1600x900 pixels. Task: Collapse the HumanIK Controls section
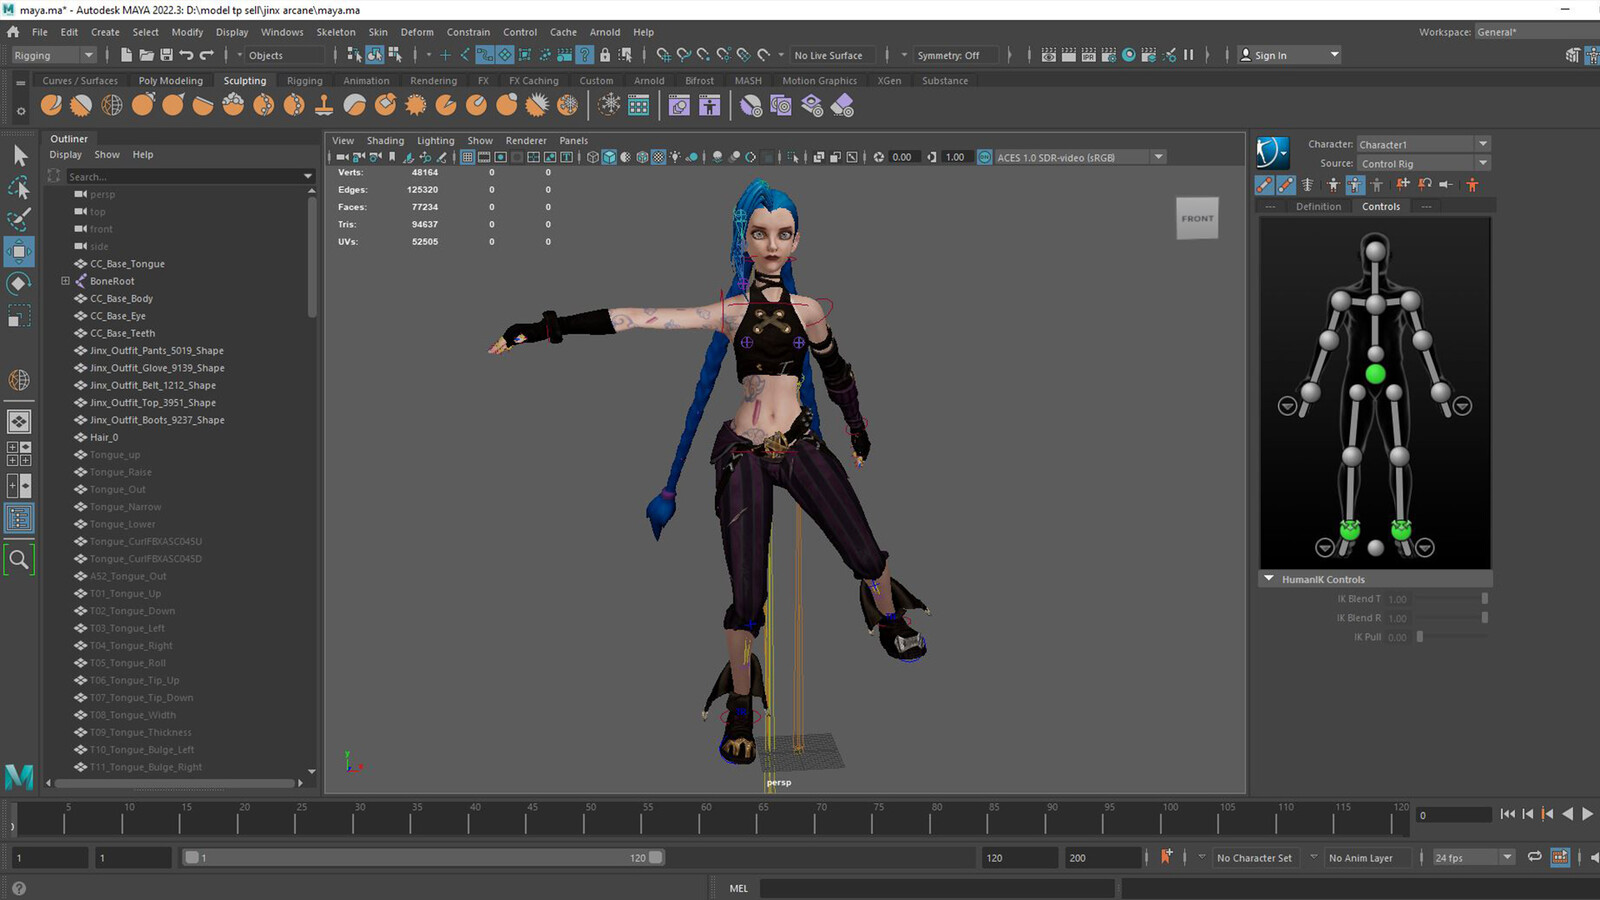1269,579
